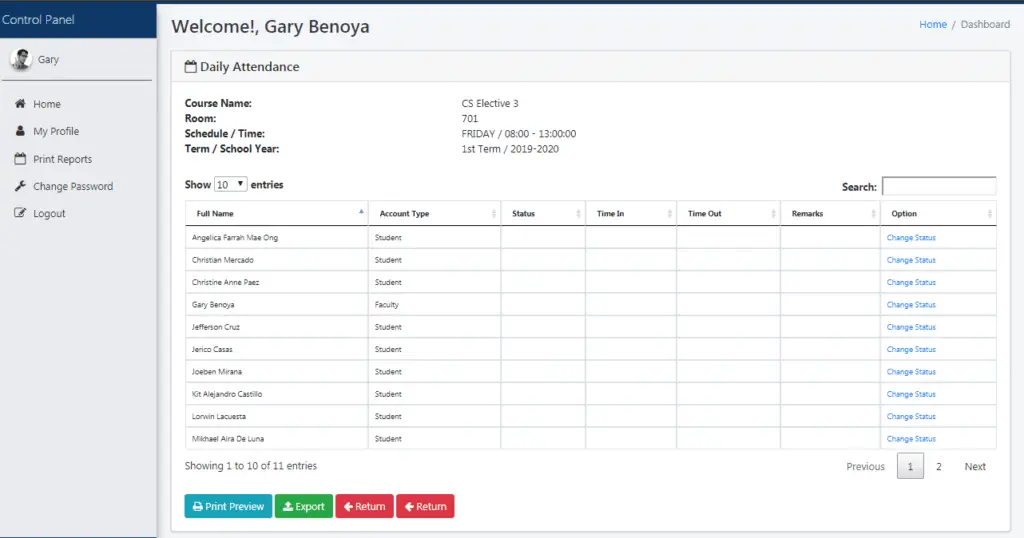Change Status for Angelica Farrah Mae Ong
The width and height of the screenshot is (1024, 538).
tap(911, 238)
